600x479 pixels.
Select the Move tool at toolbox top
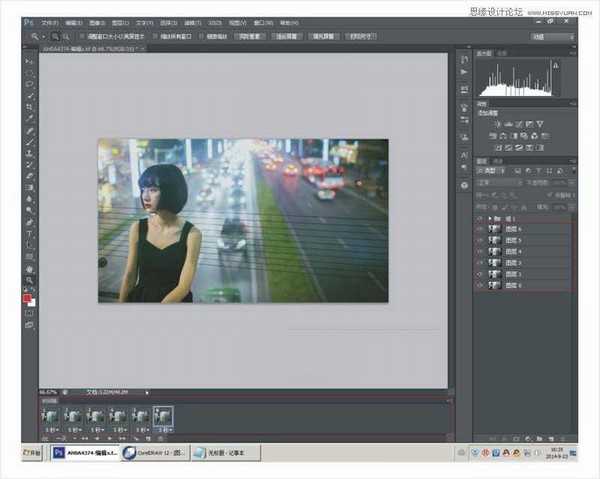(x=28, y=62)
